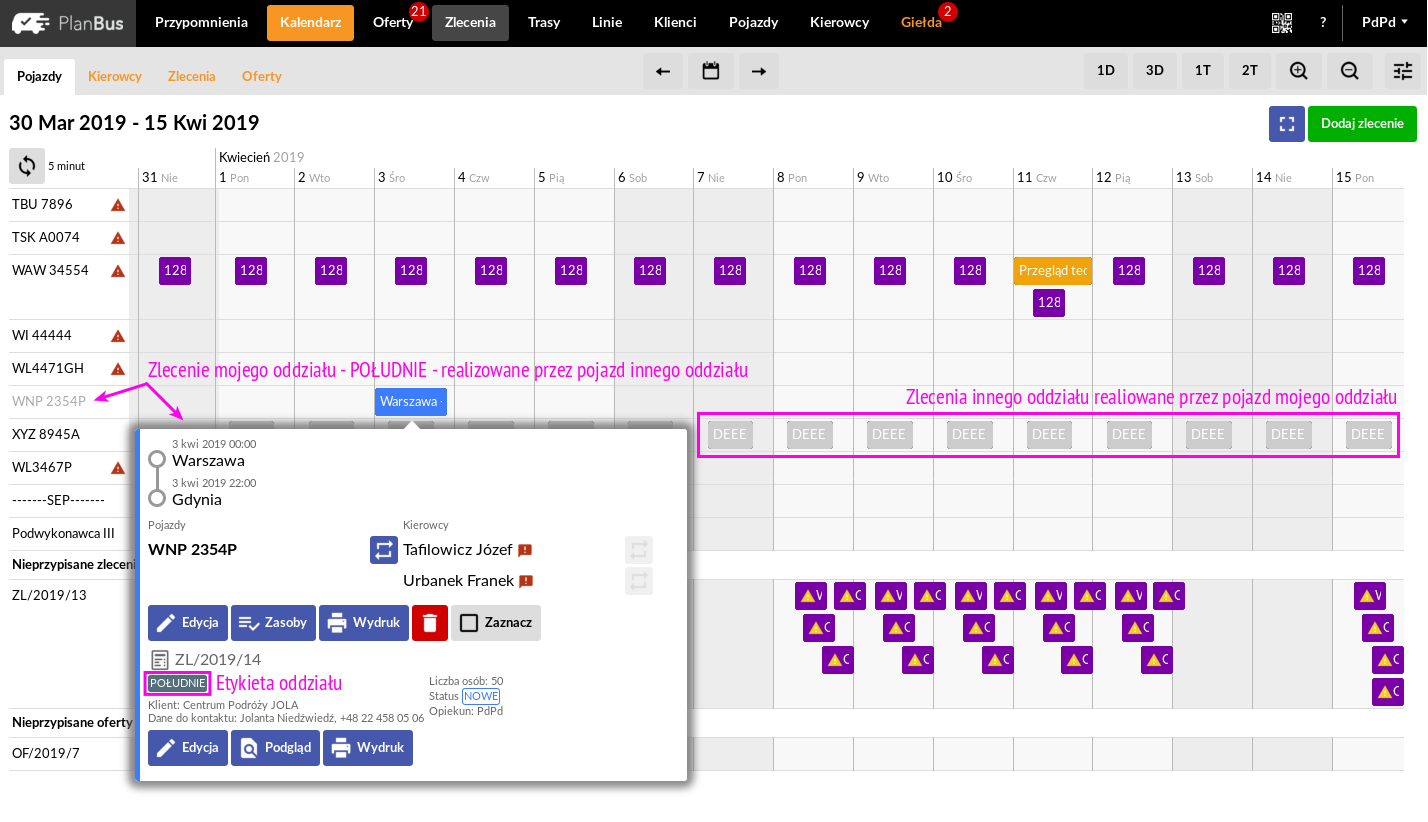Switch to the Zlecenia tab below header
The width and height of the screenshot is (1428, 822).
191,76
